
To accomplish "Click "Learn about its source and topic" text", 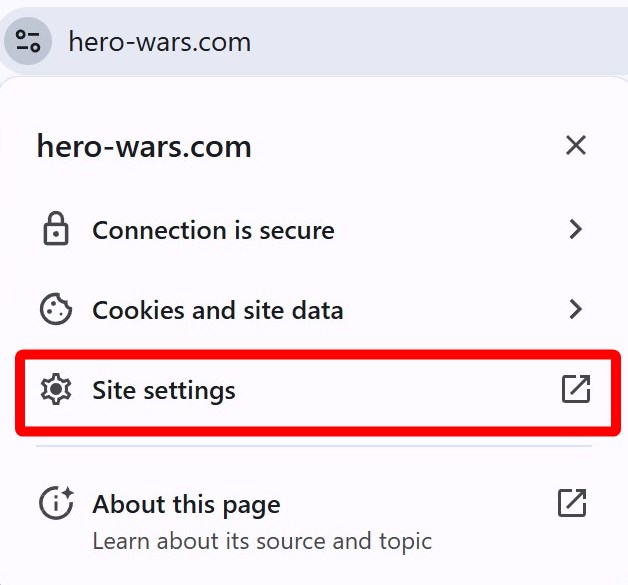I will click(x=262, y=542).
